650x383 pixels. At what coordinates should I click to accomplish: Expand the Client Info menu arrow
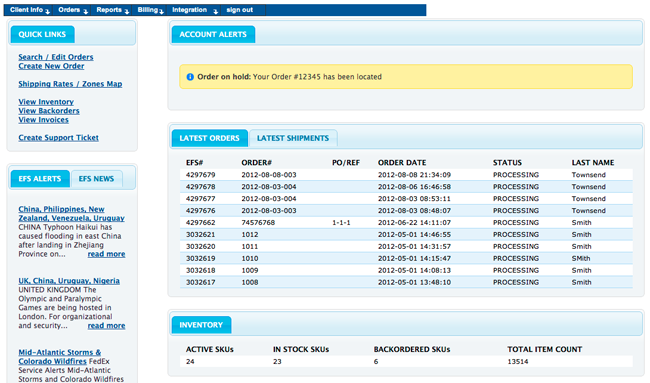click(48, 12)
